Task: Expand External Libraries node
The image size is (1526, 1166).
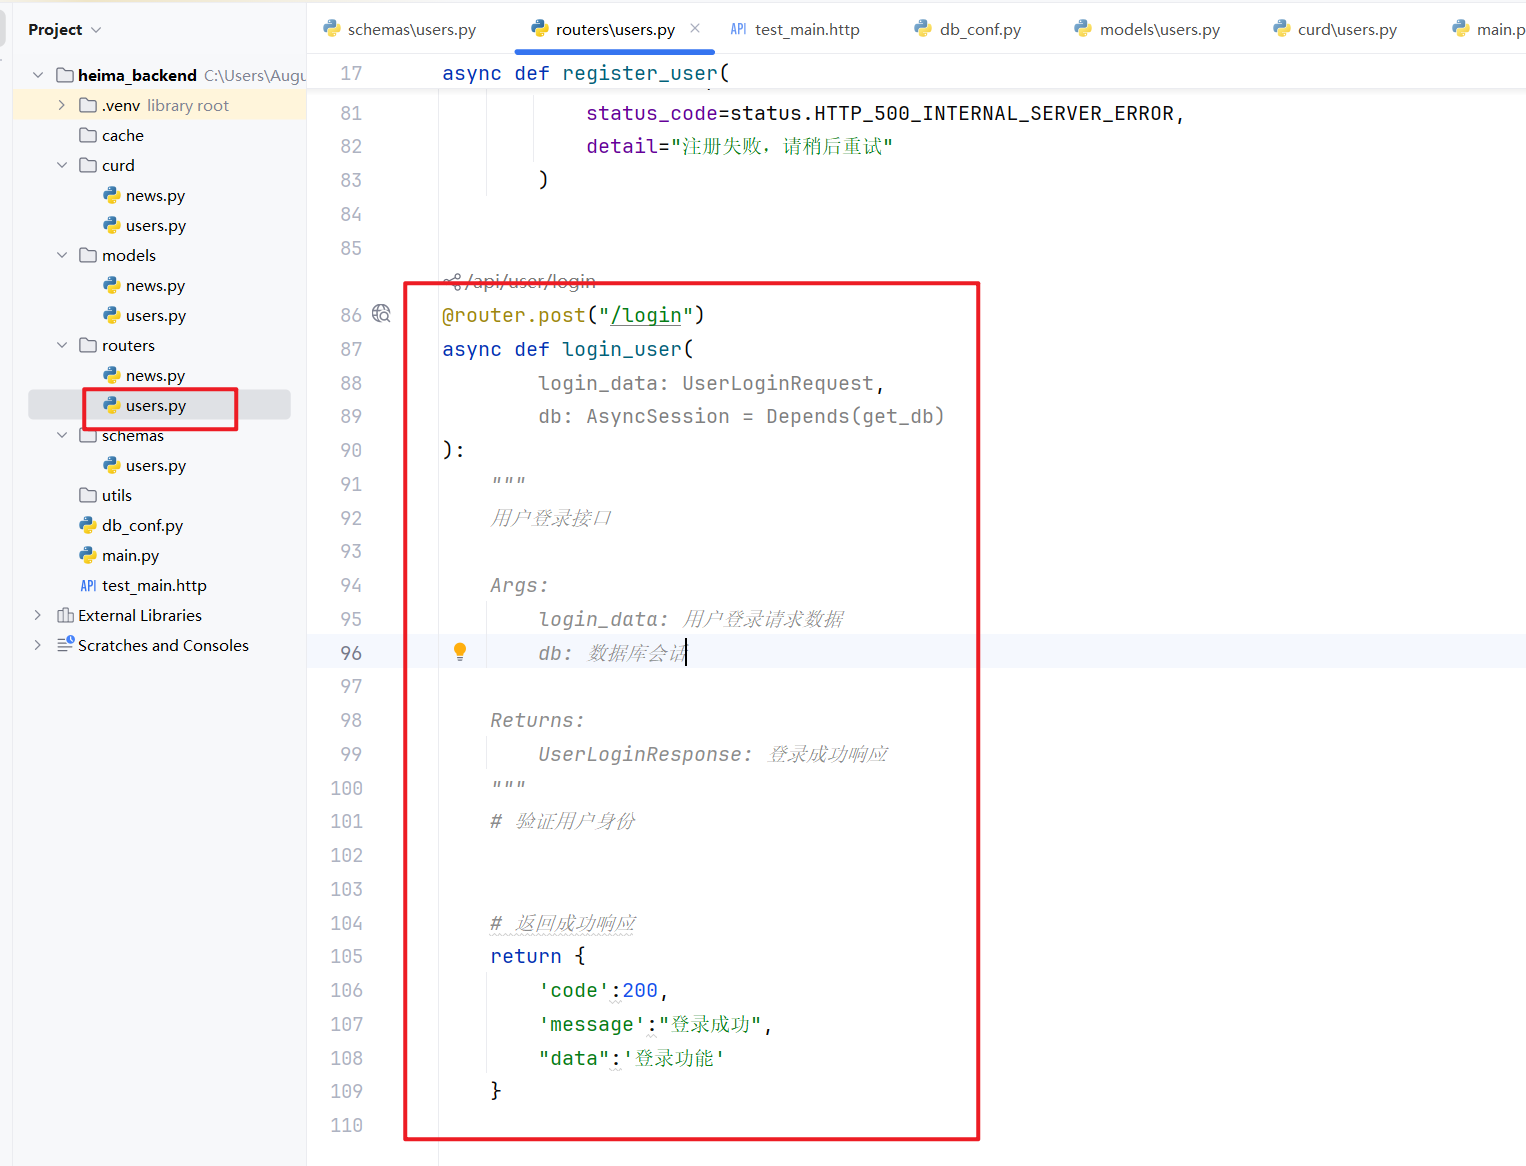Action: point(37,615)
